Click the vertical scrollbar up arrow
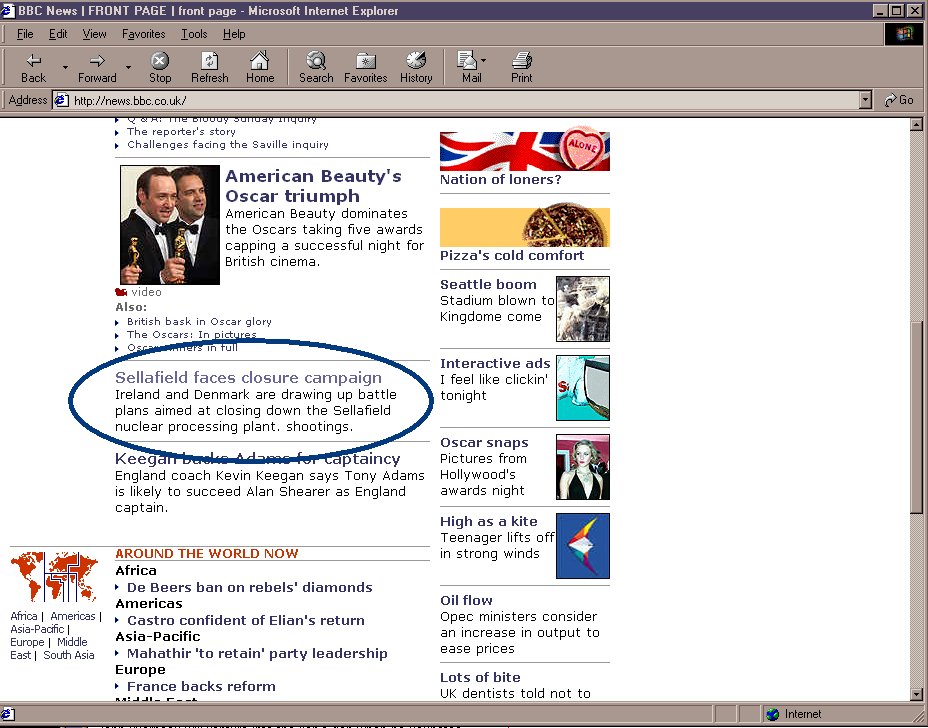The image size is (928, 728). 917,125
